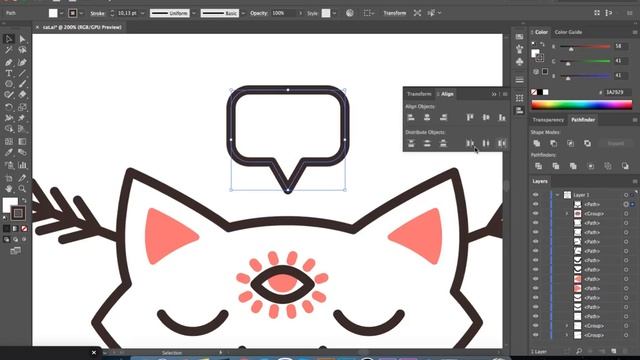Select the Zoom magnifier tool
The height and width of the screenshot is (360, 640).
(x=22, y=189)
